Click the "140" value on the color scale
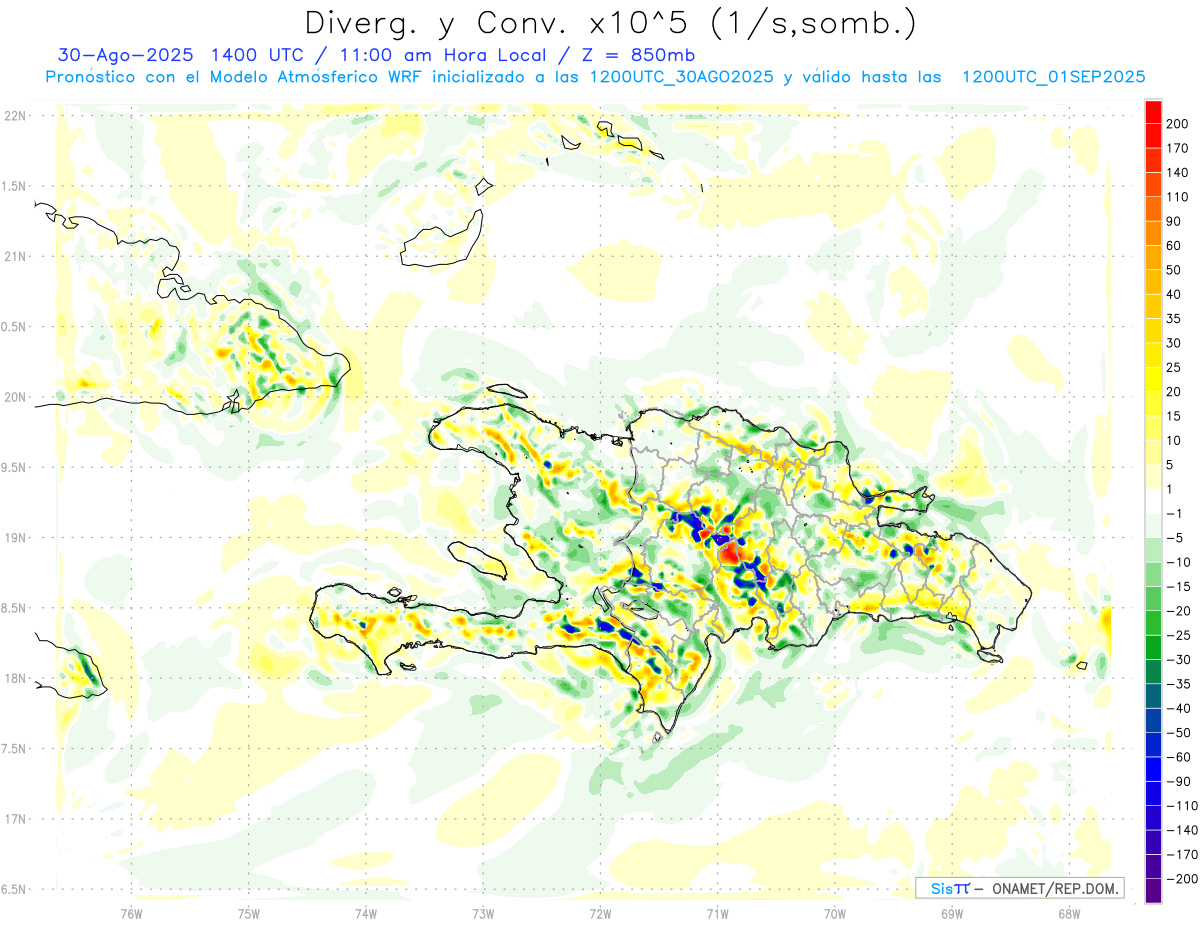 [x=1177, y=172]
